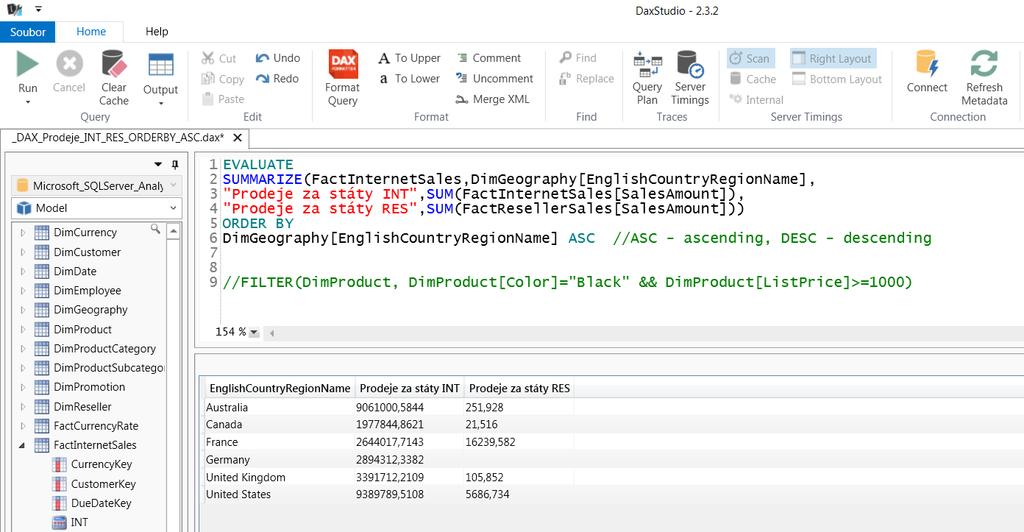1024x532 pixels.
Task: Toggle the Right Layout option
Action: click(833, 58)
